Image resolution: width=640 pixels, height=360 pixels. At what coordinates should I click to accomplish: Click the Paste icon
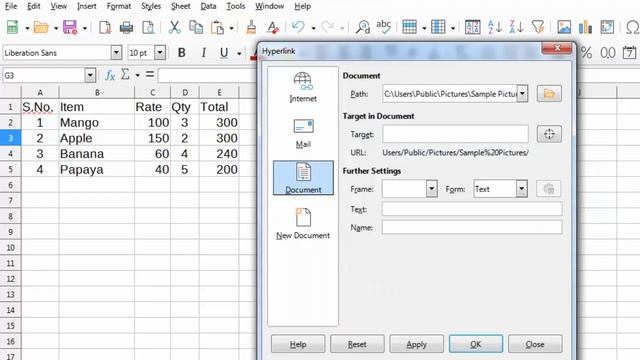click(x=217, y=27)
